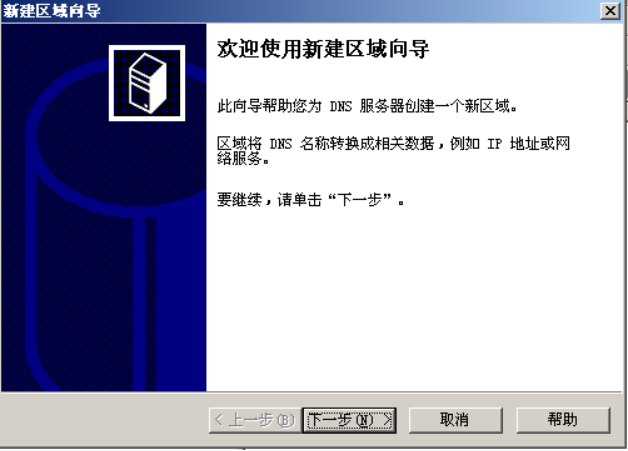Screen dimensions: 628x451
Task: Click the text 要继续，请单击“下一步”
Action: (x=311, y=199)
